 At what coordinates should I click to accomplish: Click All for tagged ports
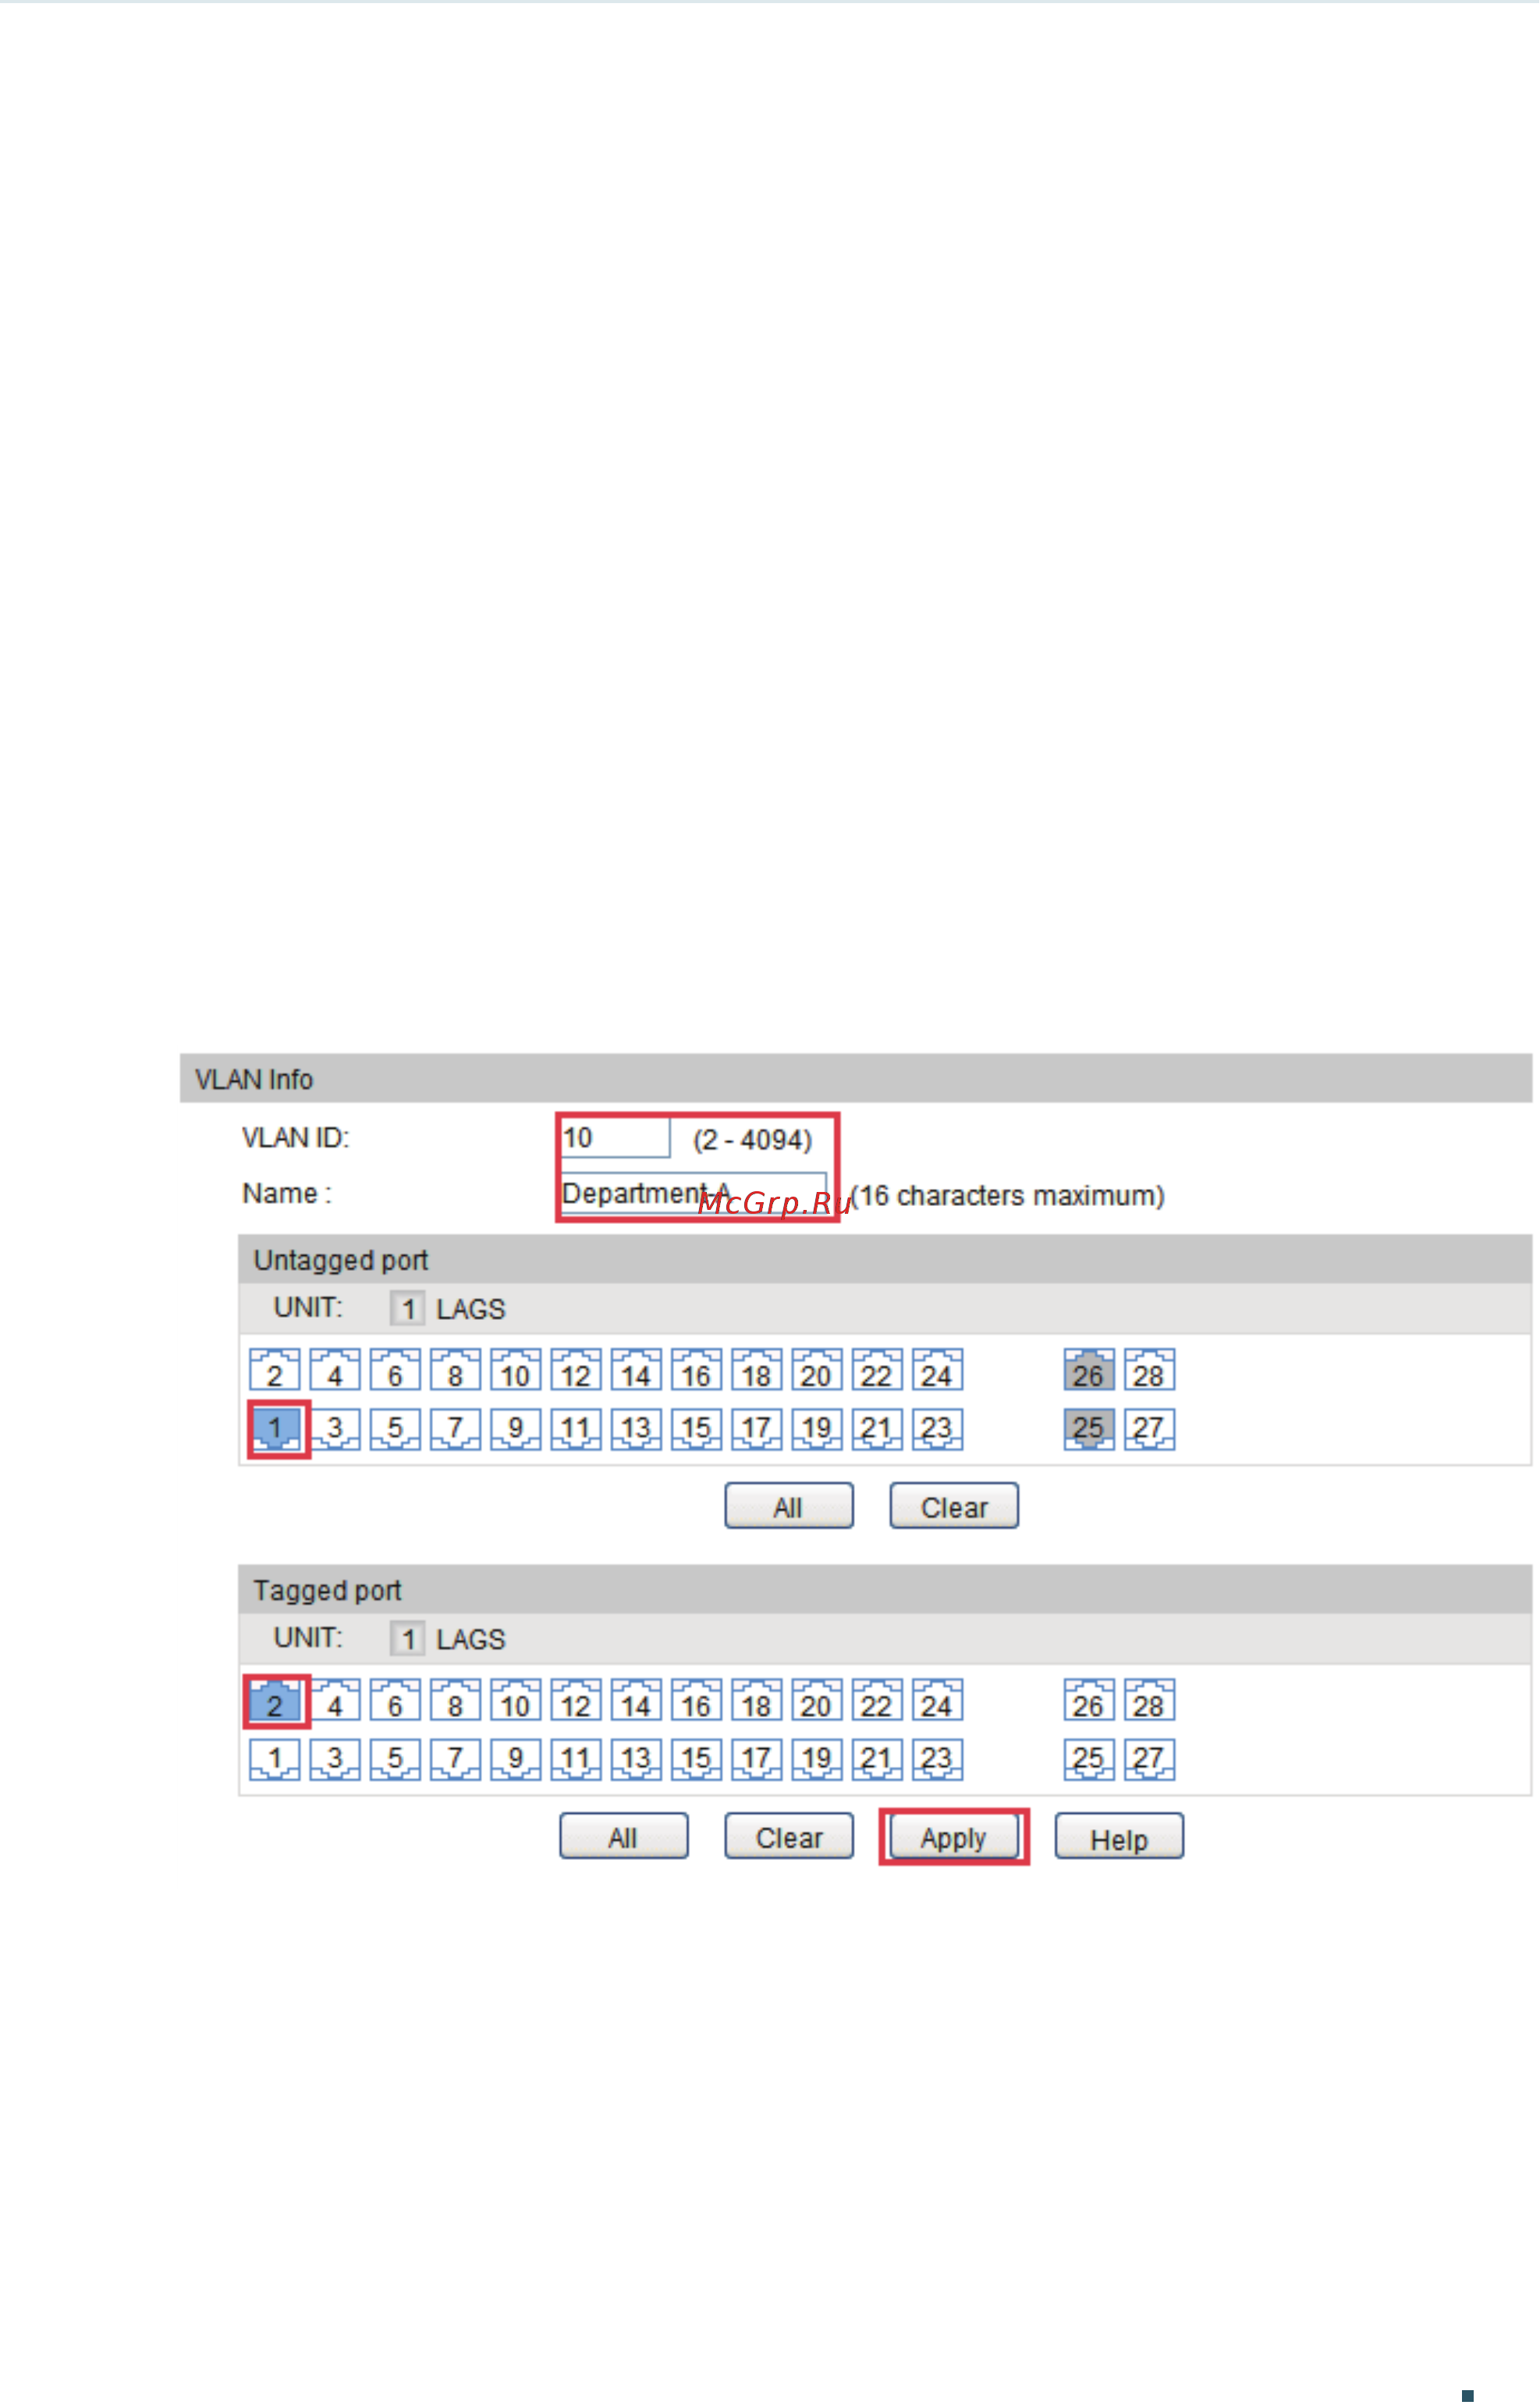click(x=624, y=1837)
